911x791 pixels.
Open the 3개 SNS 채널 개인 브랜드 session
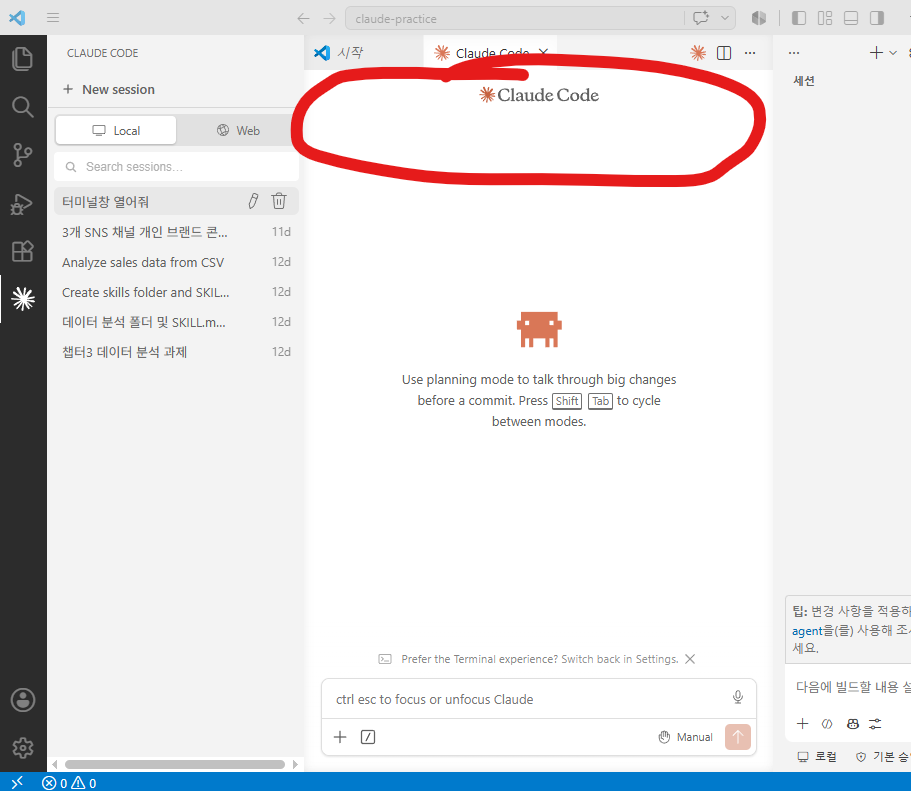click(177, 232)
